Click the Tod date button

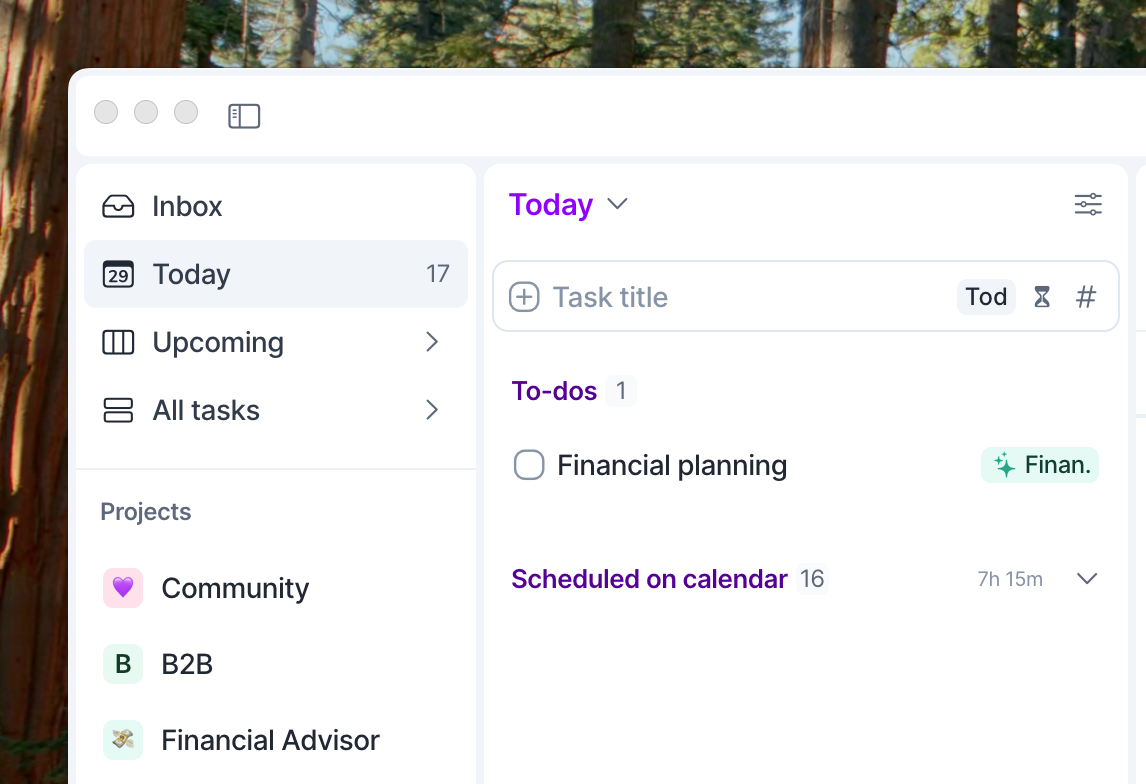986,297
